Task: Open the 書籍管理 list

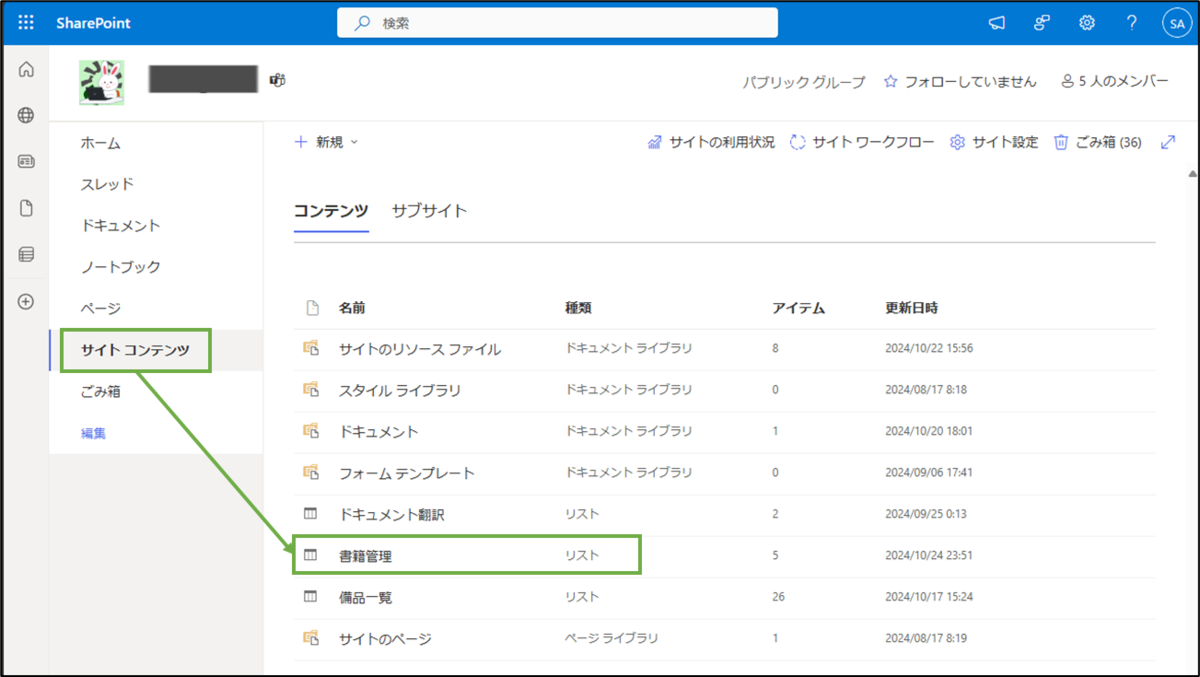Action: pos(365,555)
